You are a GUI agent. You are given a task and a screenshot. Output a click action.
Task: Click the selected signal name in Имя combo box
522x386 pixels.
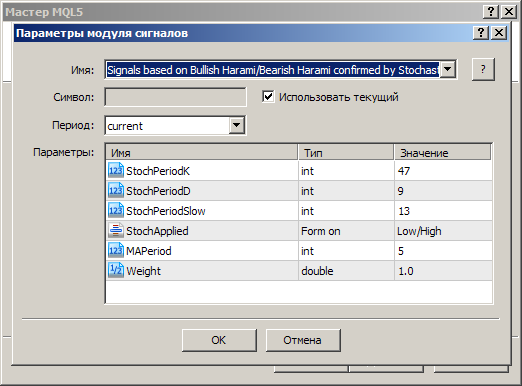pyautogui.click(x=273, y=70)
